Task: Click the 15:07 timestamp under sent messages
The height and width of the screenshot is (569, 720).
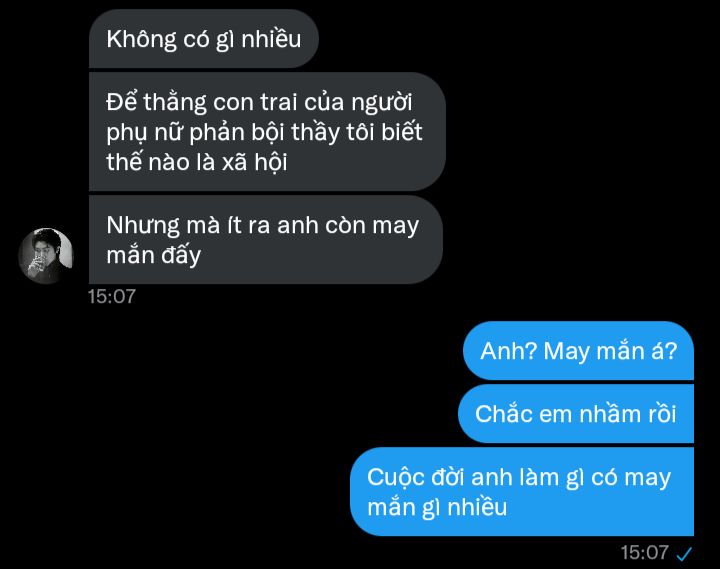Action: pyautogui.click(x=644, y=553)
